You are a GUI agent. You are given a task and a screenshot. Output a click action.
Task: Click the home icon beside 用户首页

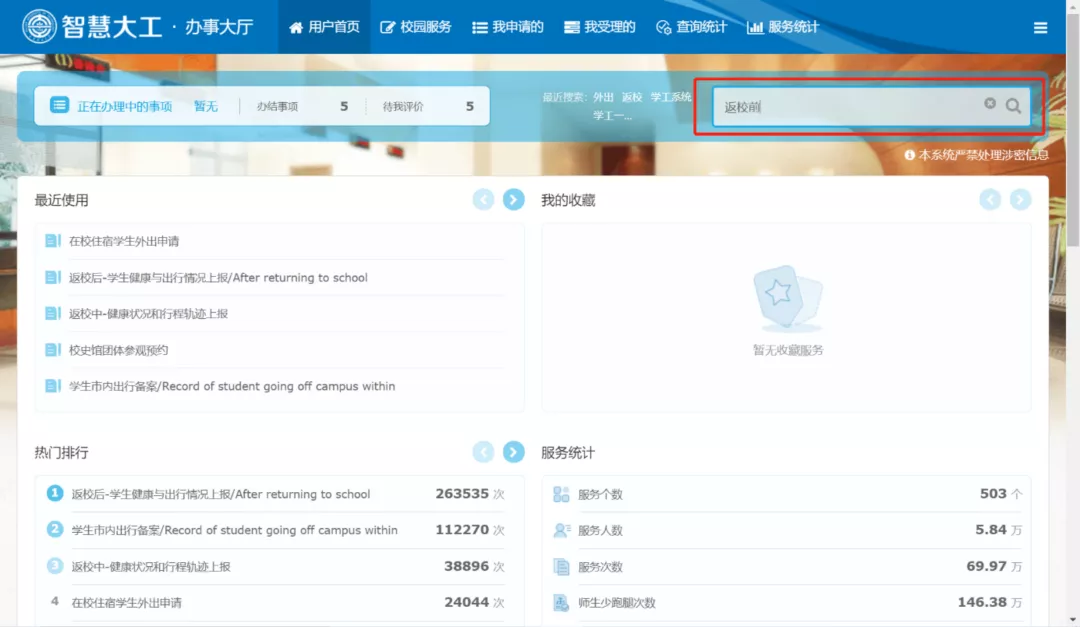(x=296, y=27)
